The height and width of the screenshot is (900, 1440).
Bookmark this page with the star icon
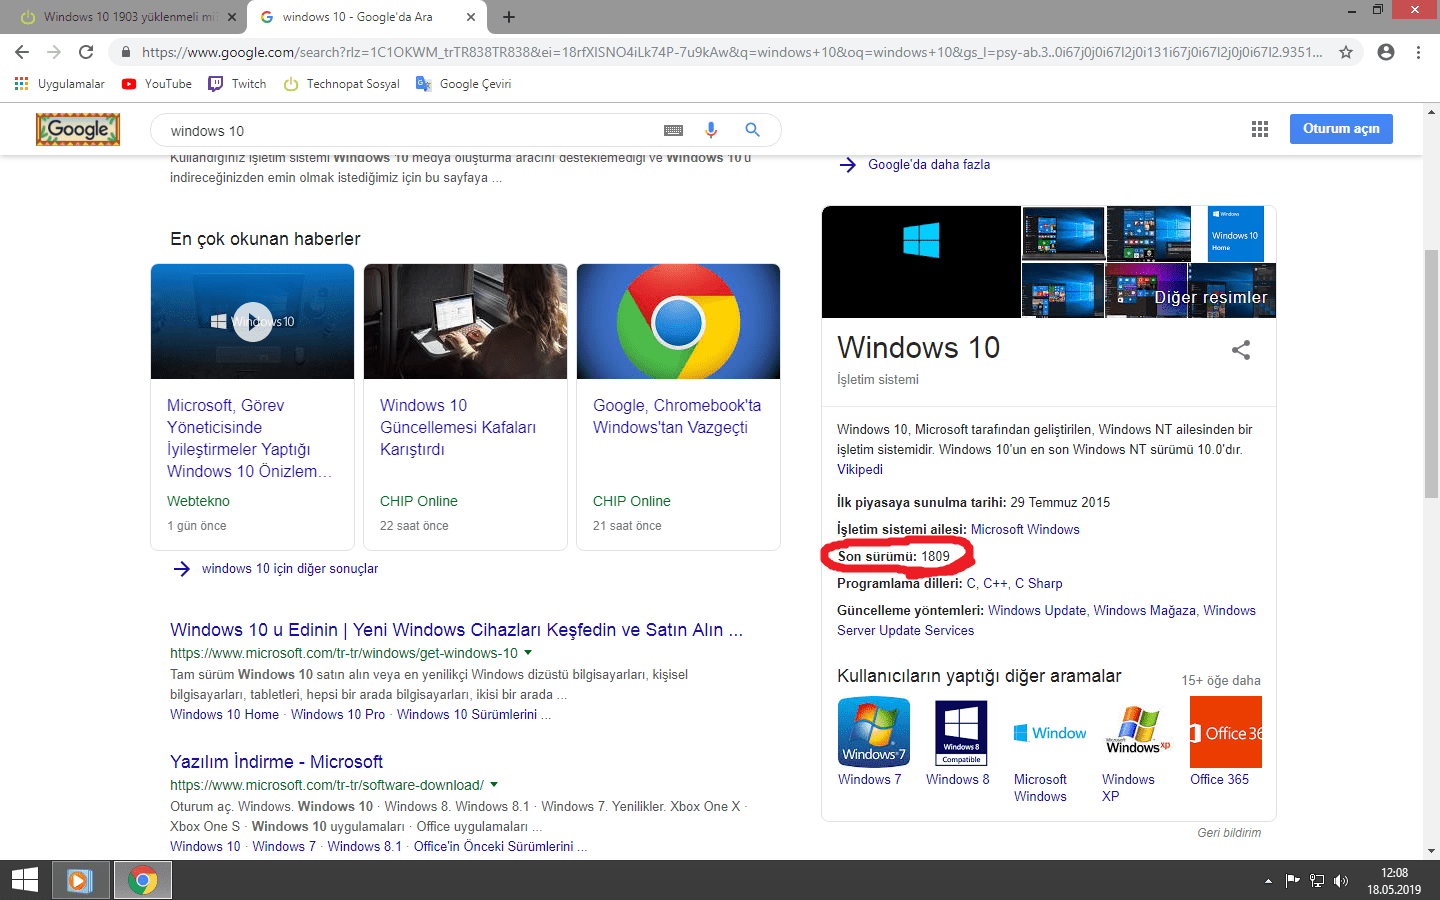pyautogui.click(x=1346, y=52)
